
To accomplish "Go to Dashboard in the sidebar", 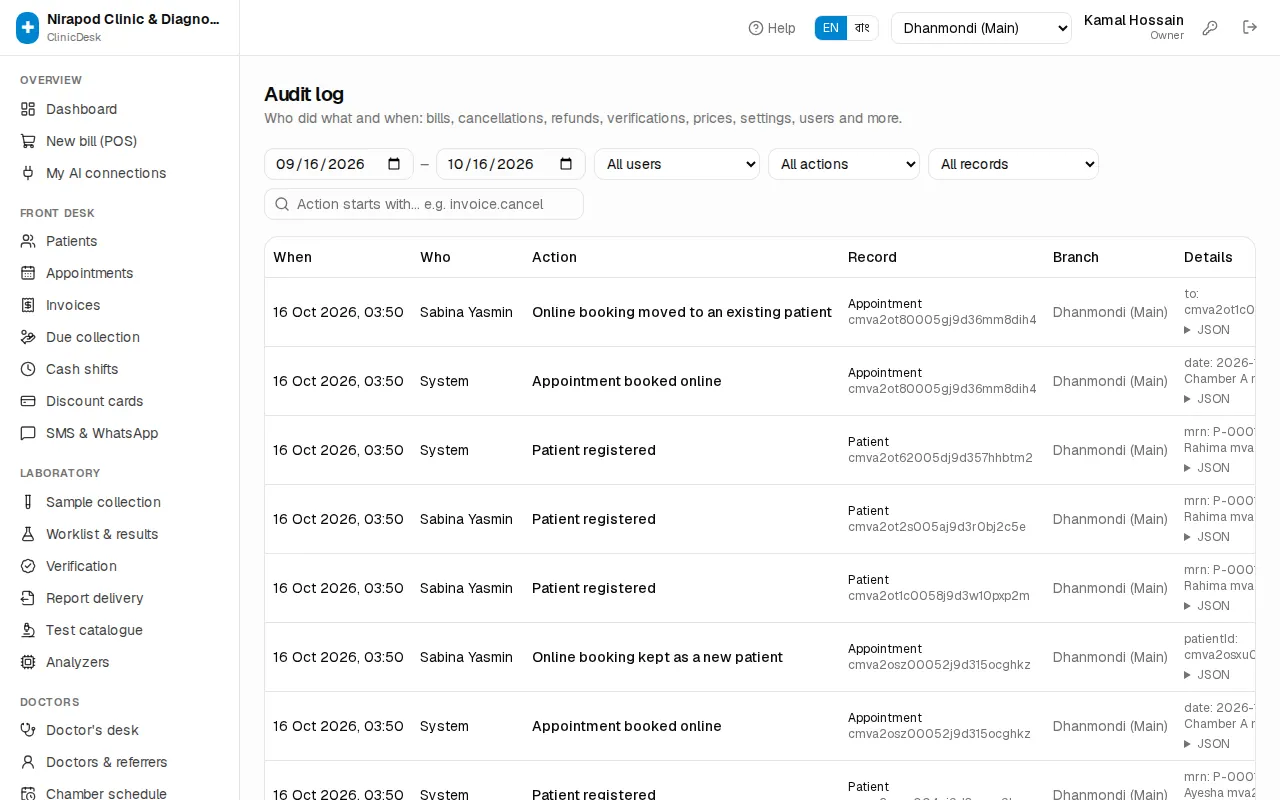I will (120, 109).
